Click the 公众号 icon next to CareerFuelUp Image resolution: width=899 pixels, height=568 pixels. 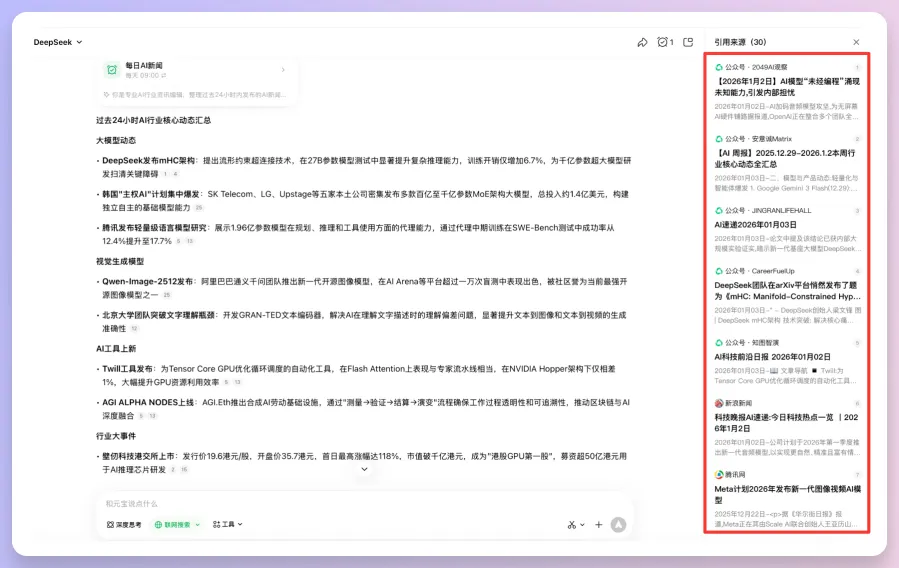tap(718, 271)
